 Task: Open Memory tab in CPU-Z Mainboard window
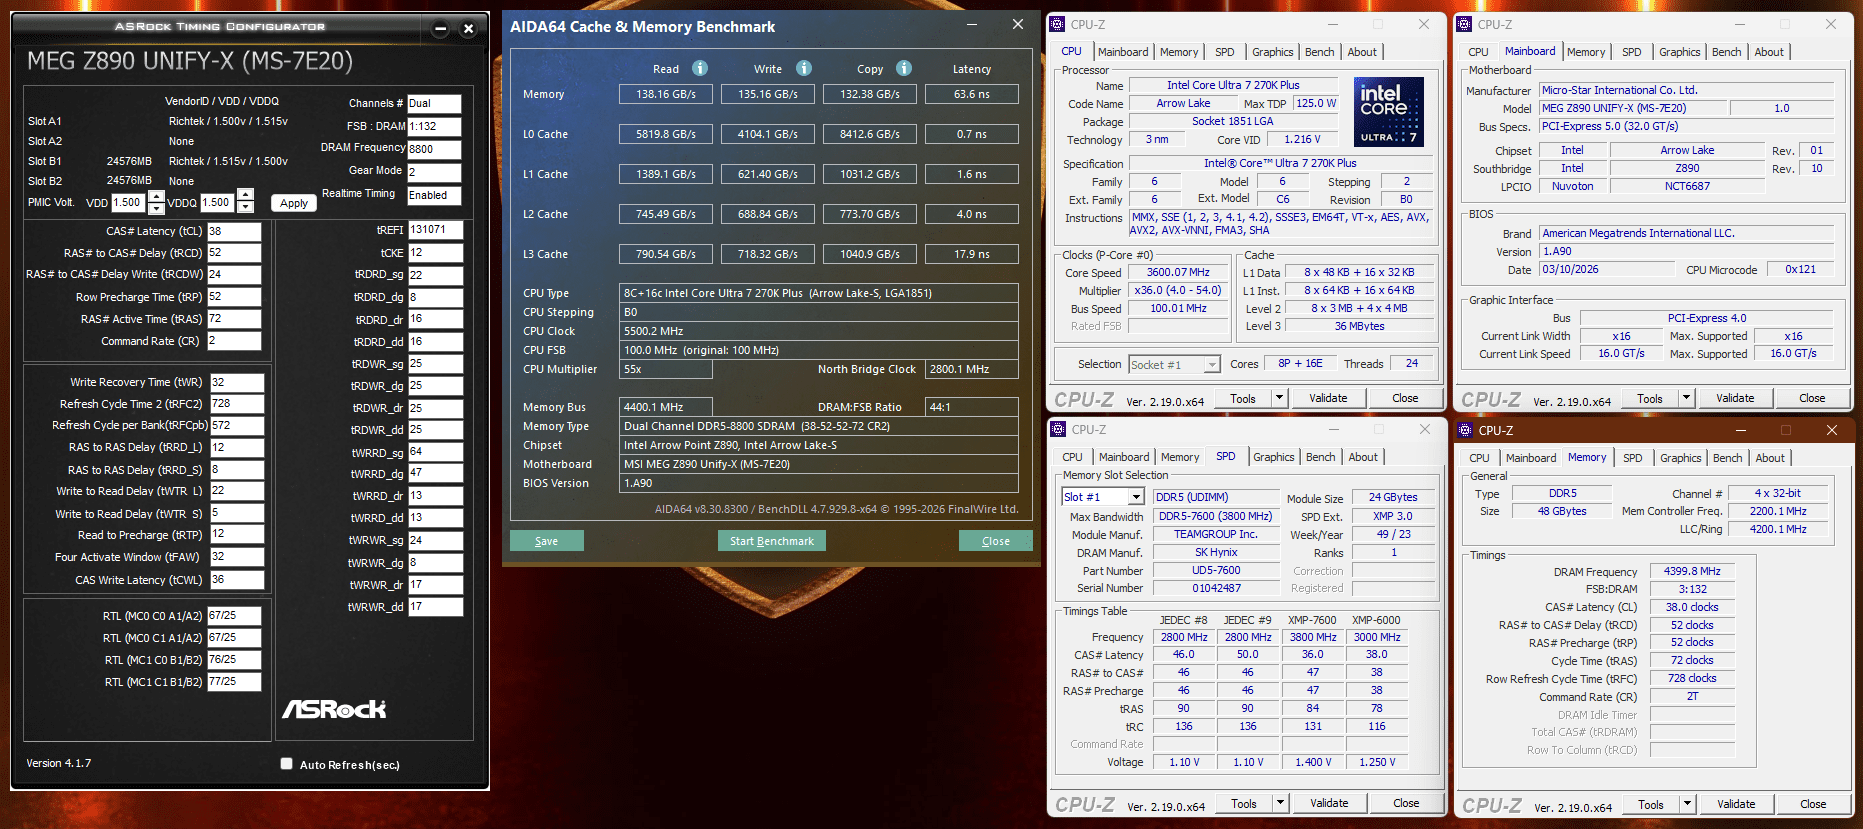(x=1586, y=52)
